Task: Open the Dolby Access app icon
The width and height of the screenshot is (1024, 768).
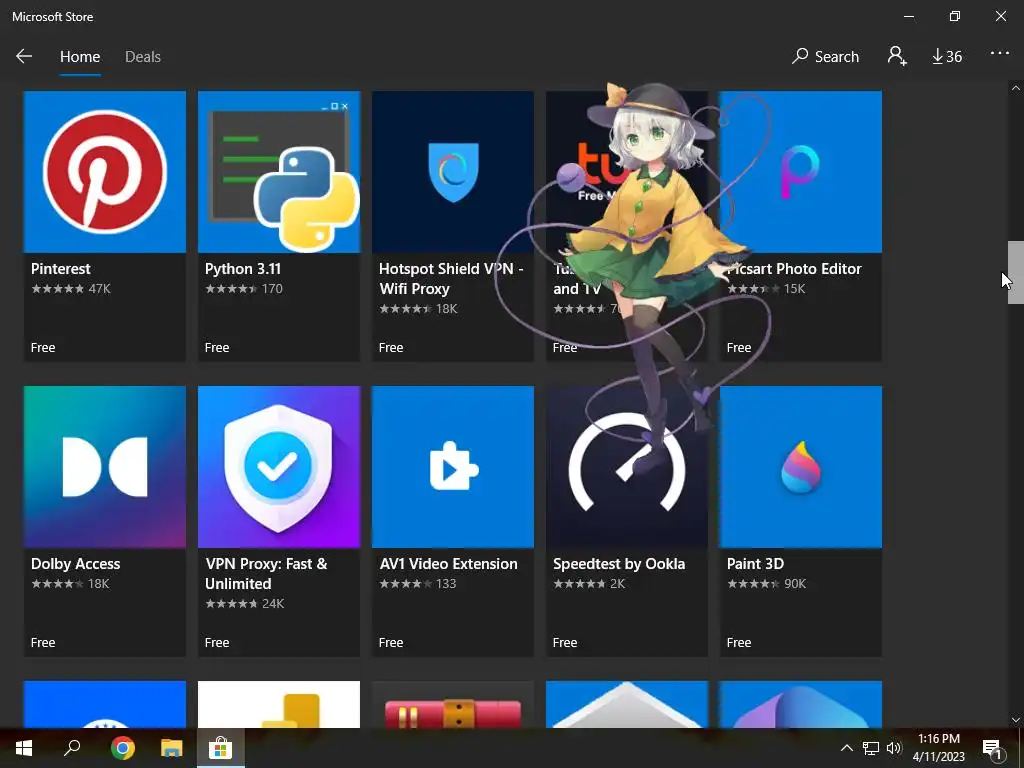Action: [104, 467]
